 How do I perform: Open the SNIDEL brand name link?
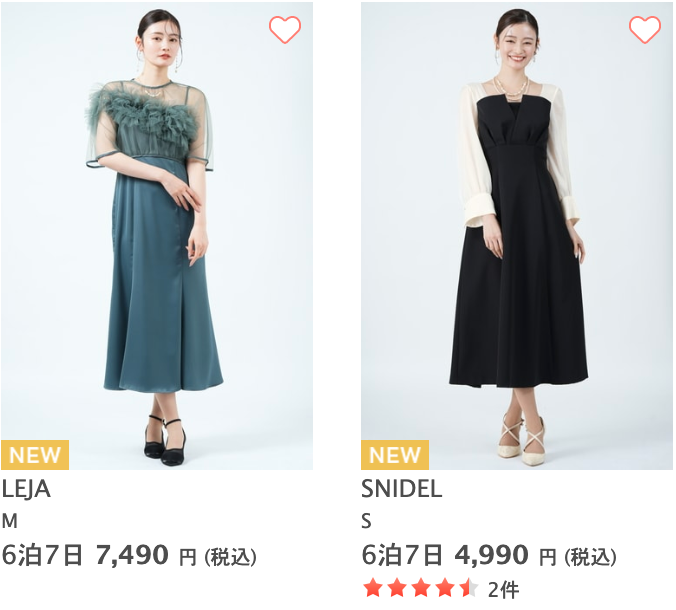(402, 489)
